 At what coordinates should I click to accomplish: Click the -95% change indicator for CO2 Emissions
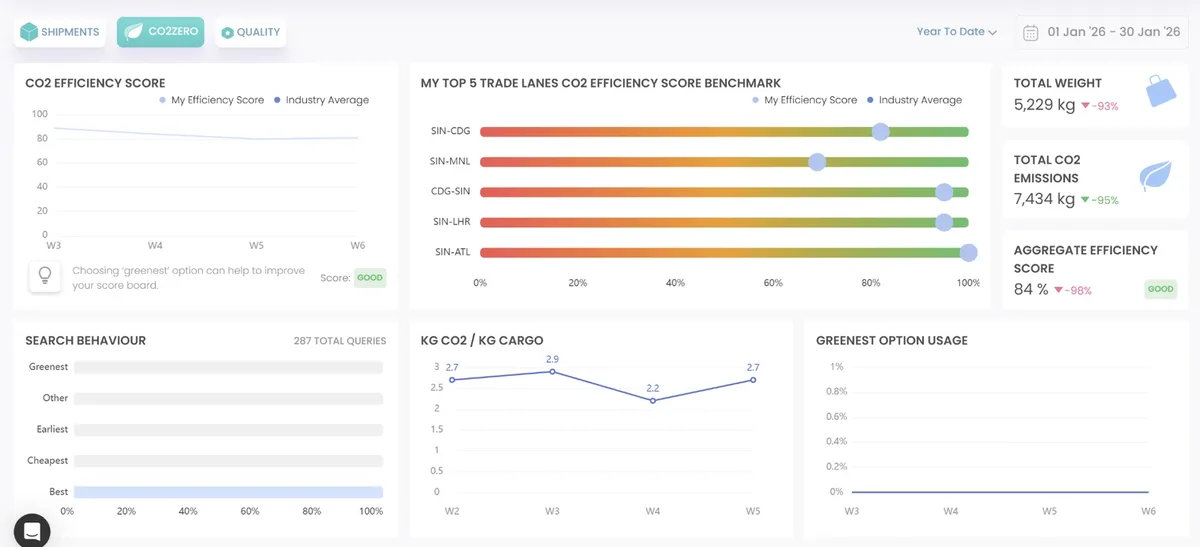1099,200
